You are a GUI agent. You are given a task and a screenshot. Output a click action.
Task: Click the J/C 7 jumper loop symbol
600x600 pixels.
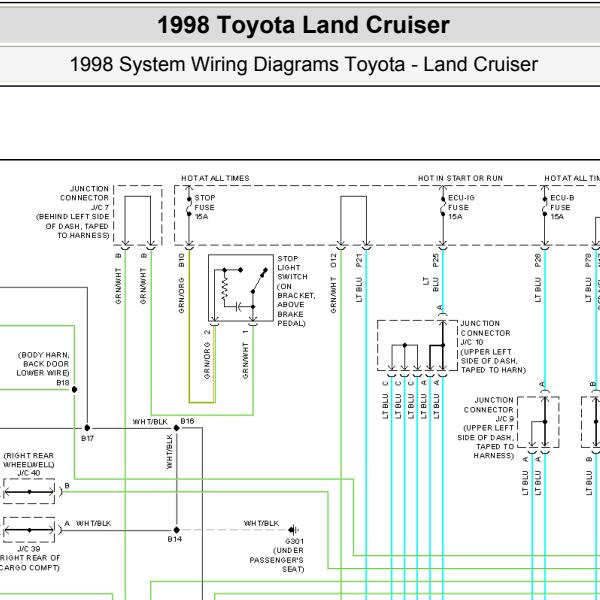pyautogui.click(x=138, y=220)
